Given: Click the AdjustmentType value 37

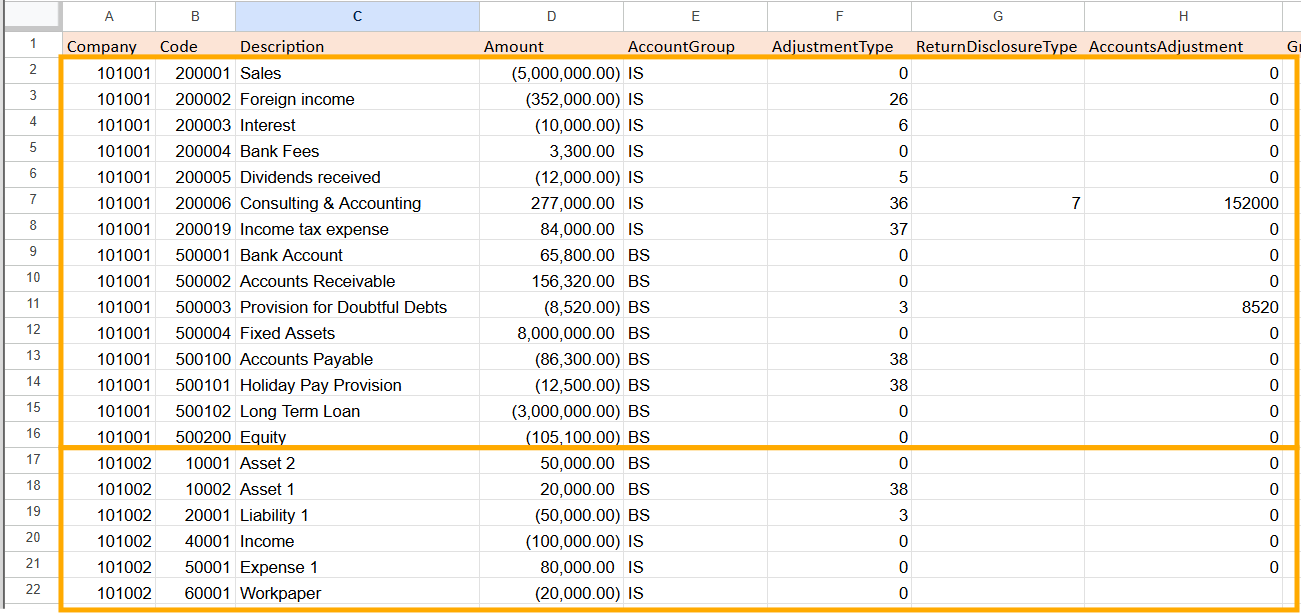Looking at the screenshot, I should (x=840, y=229).
